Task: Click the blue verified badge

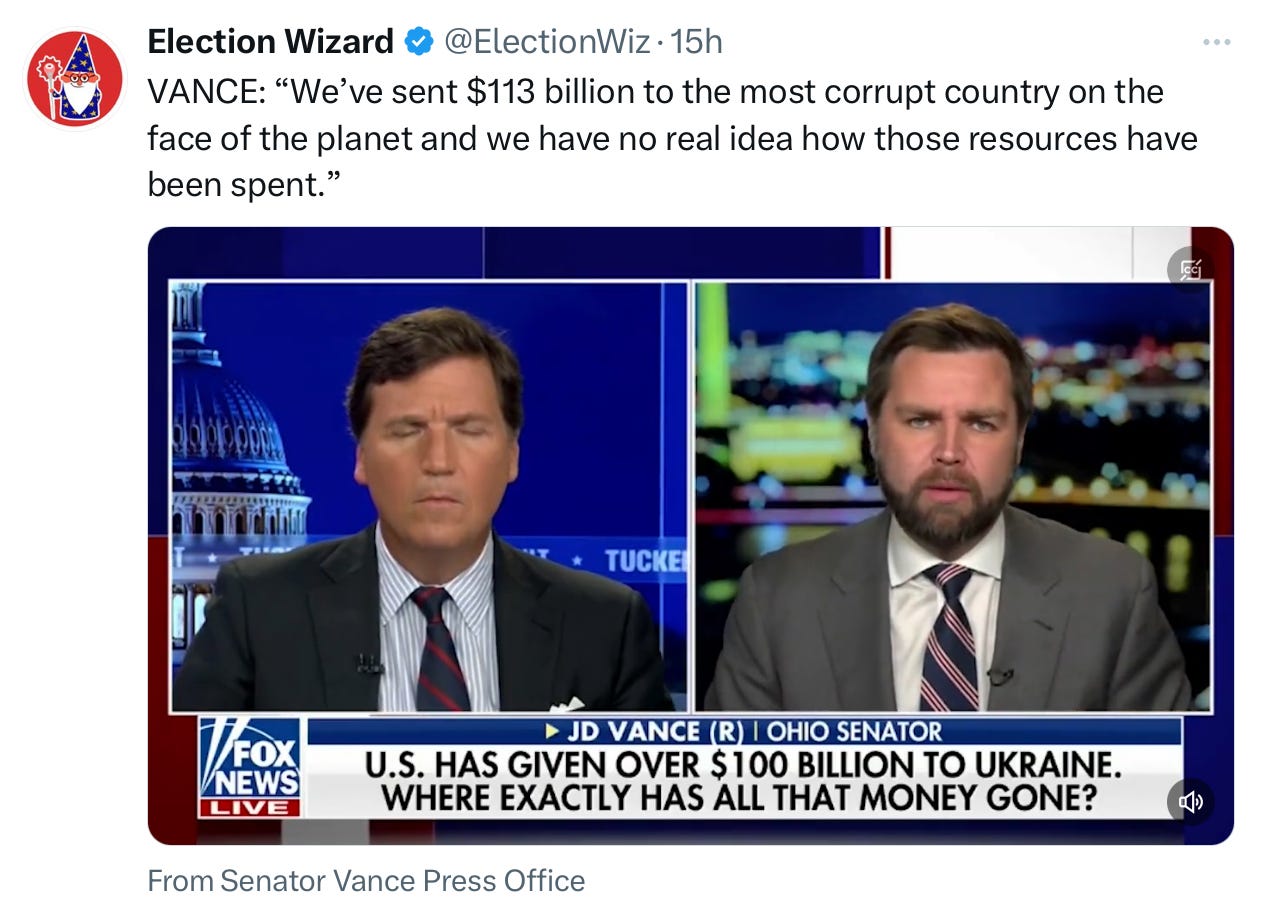Action: (x=418, y=42)
